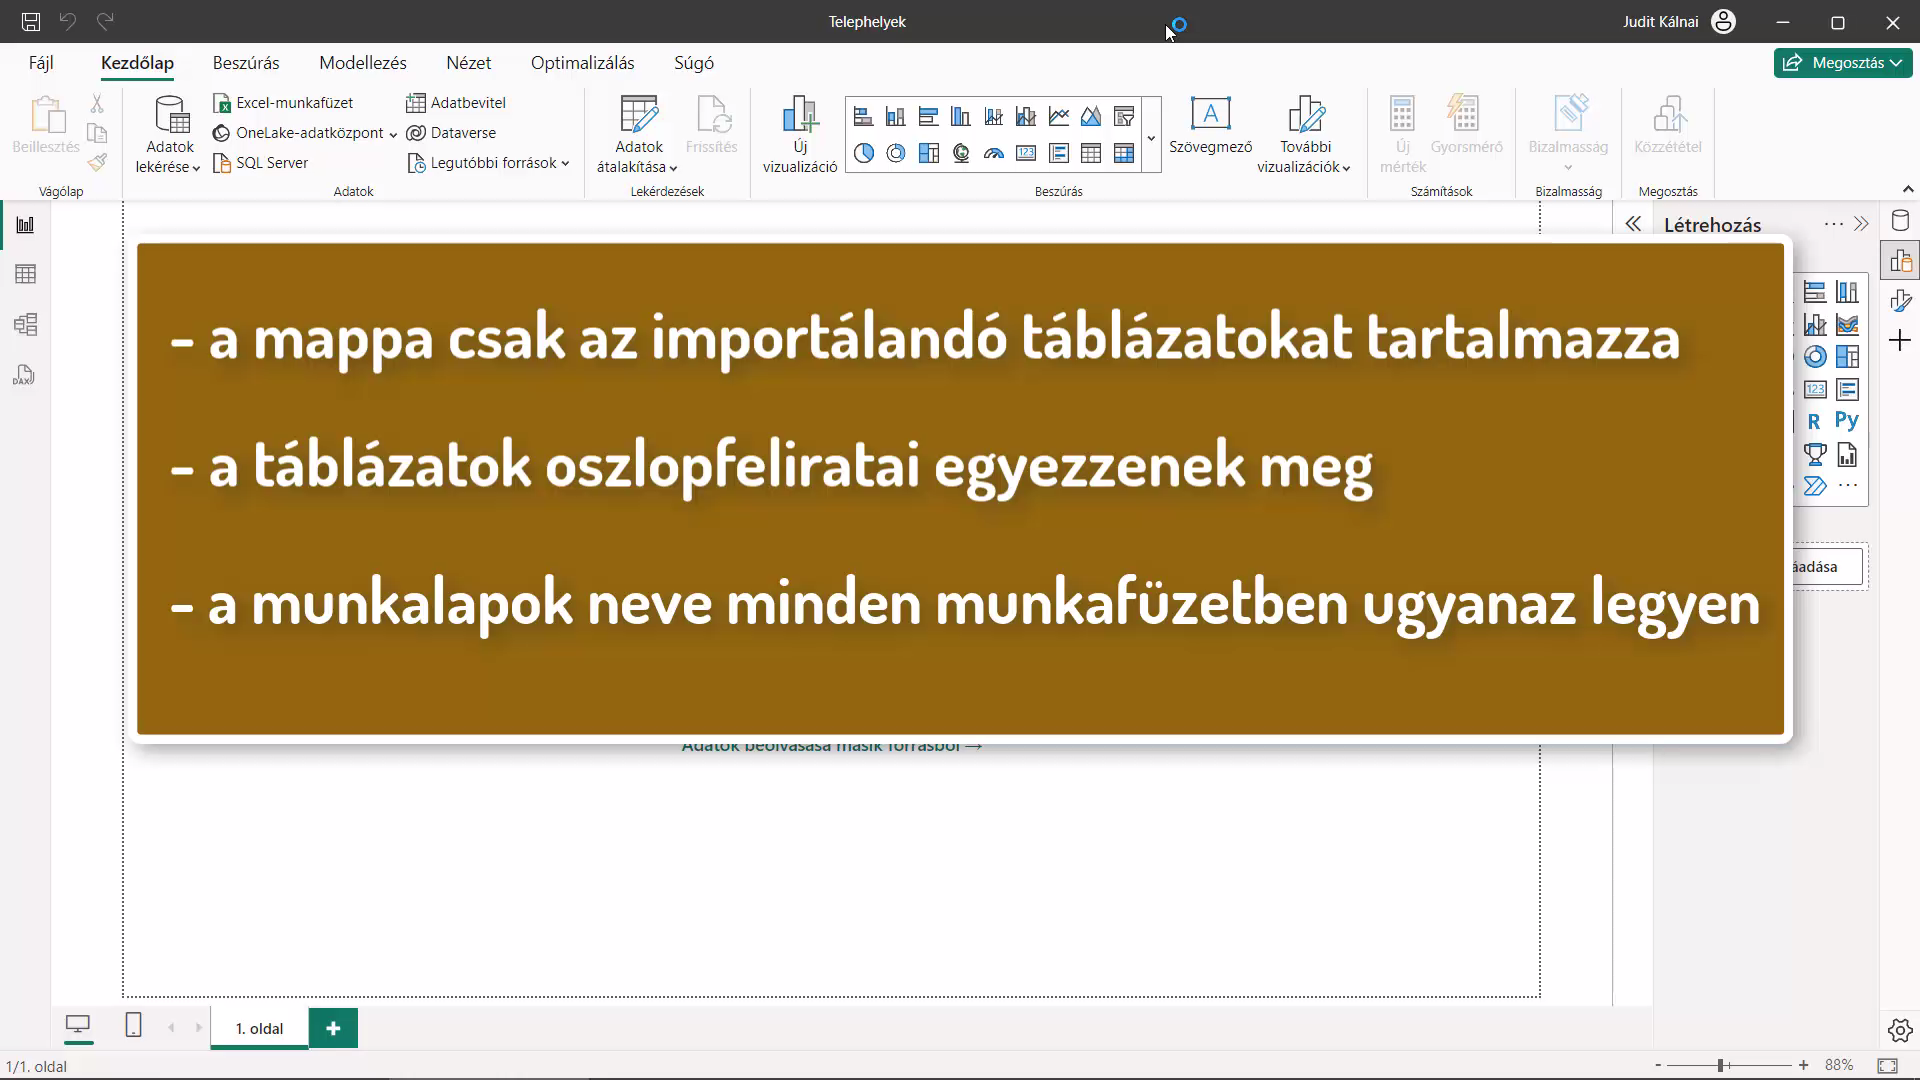
Task: Expand the visualization gallery arrow
Action: pos(1151,138)
